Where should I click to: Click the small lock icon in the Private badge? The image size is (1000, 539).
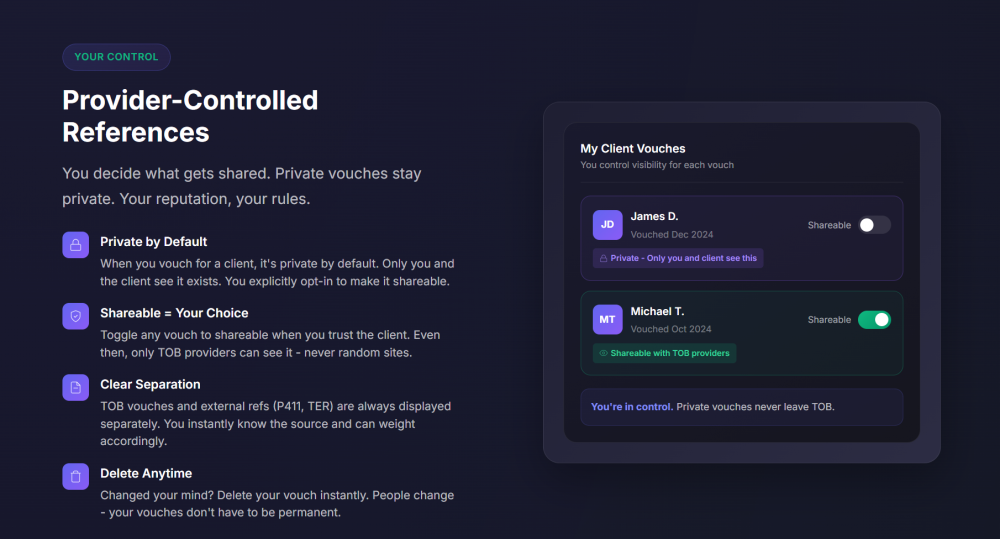[x=603, y=258]
